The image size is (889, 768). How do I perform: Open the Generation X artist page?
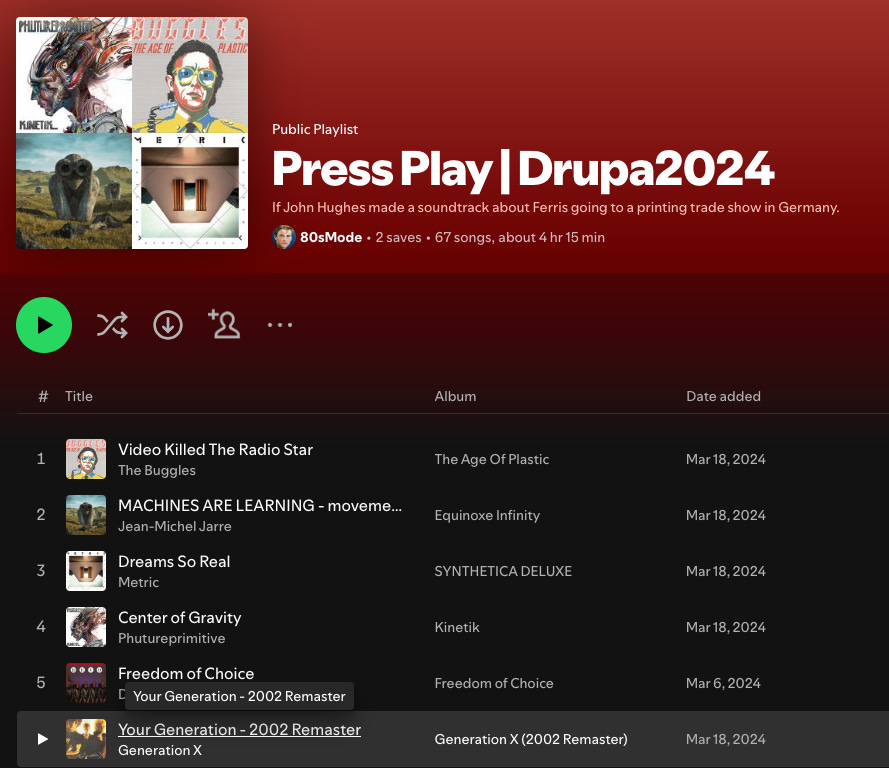[160, 750]
